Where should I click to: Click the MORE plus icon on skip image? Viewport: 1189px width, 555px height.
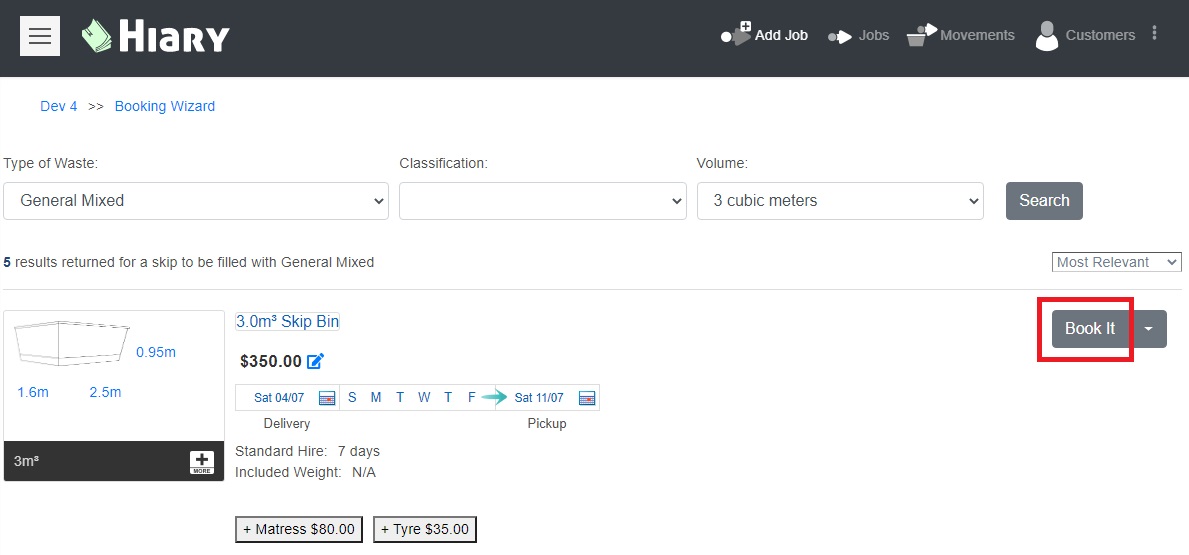click(202, 462)
